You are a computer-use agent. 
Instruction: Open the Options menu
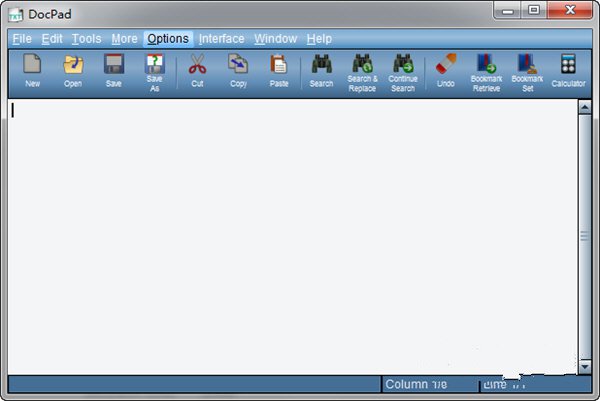[x=168, y=39]
